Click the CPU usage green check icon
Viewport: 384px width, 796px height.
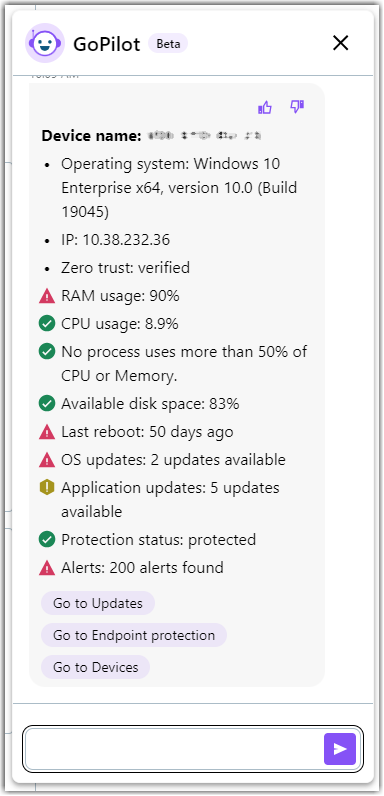click(x=47, y=324)
